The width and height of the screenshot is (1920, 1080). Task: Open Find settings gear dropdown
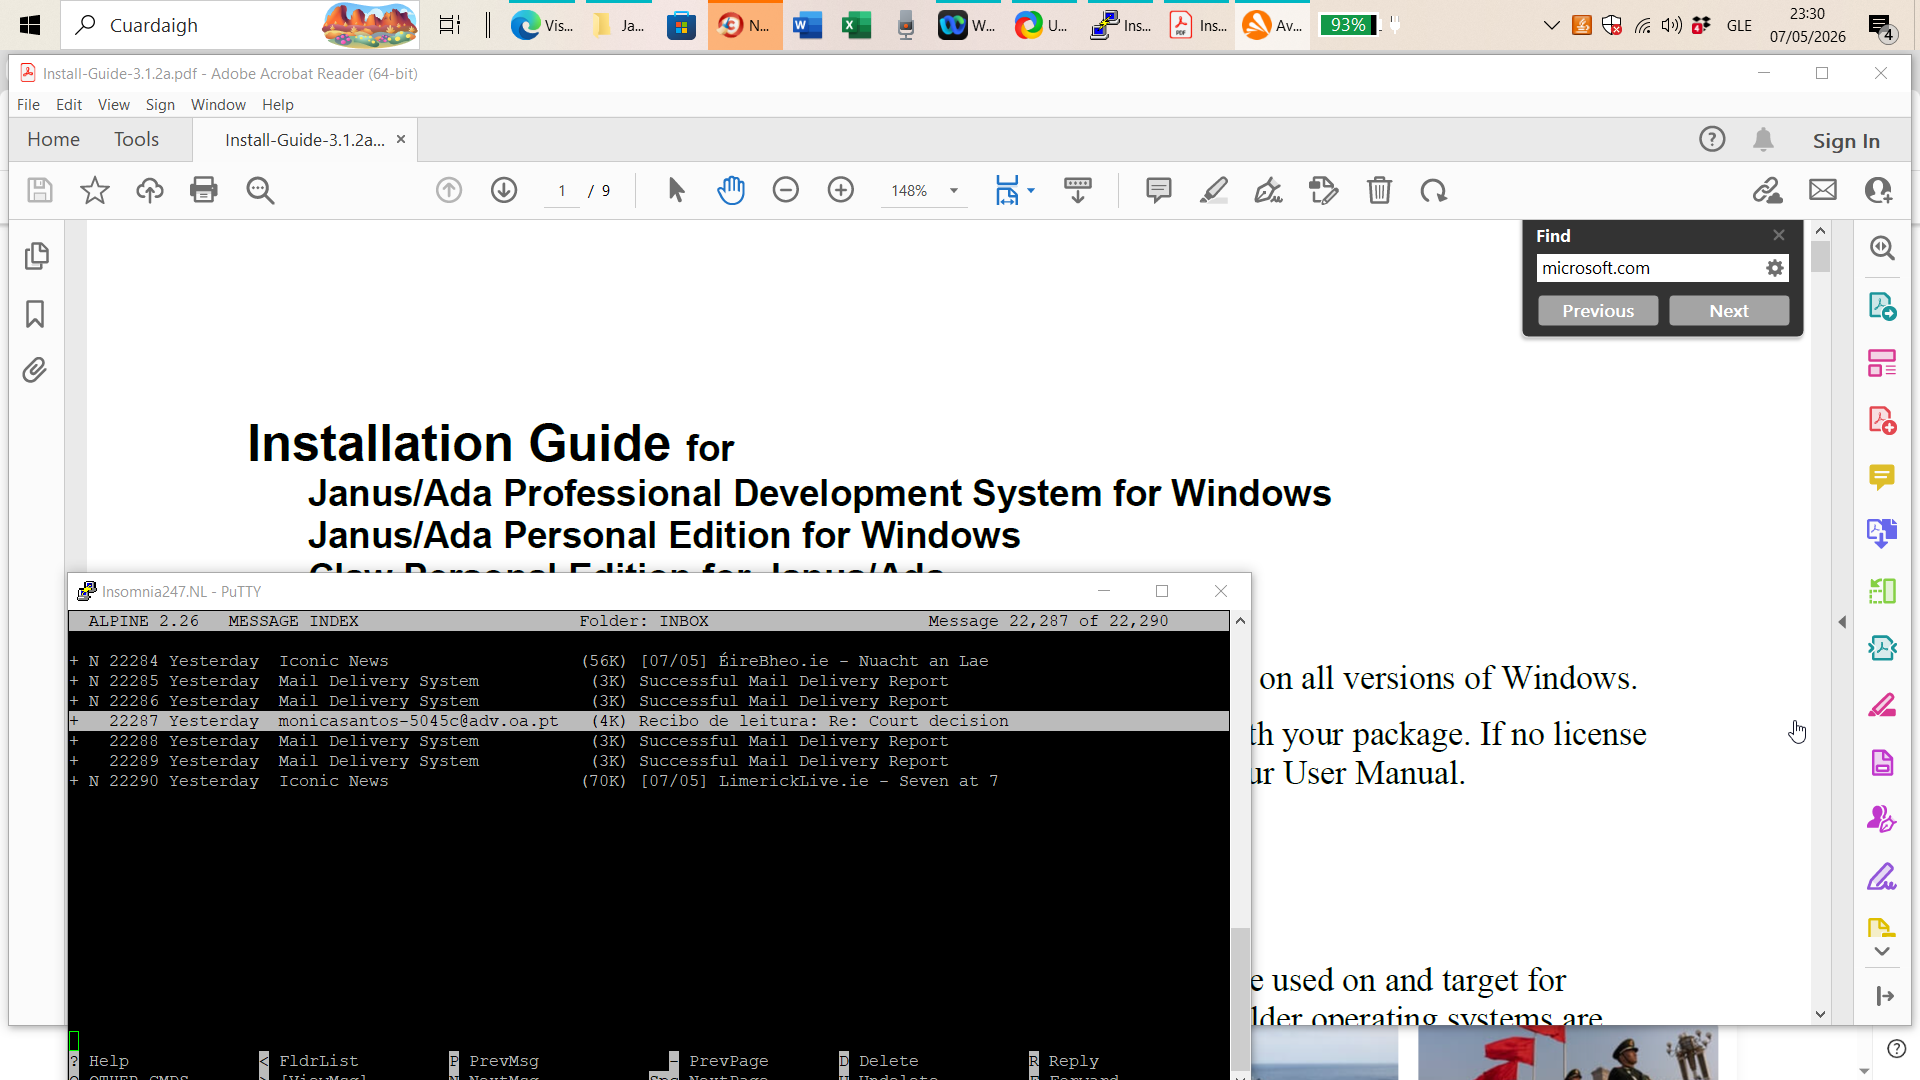click(x=1775, y=268)
